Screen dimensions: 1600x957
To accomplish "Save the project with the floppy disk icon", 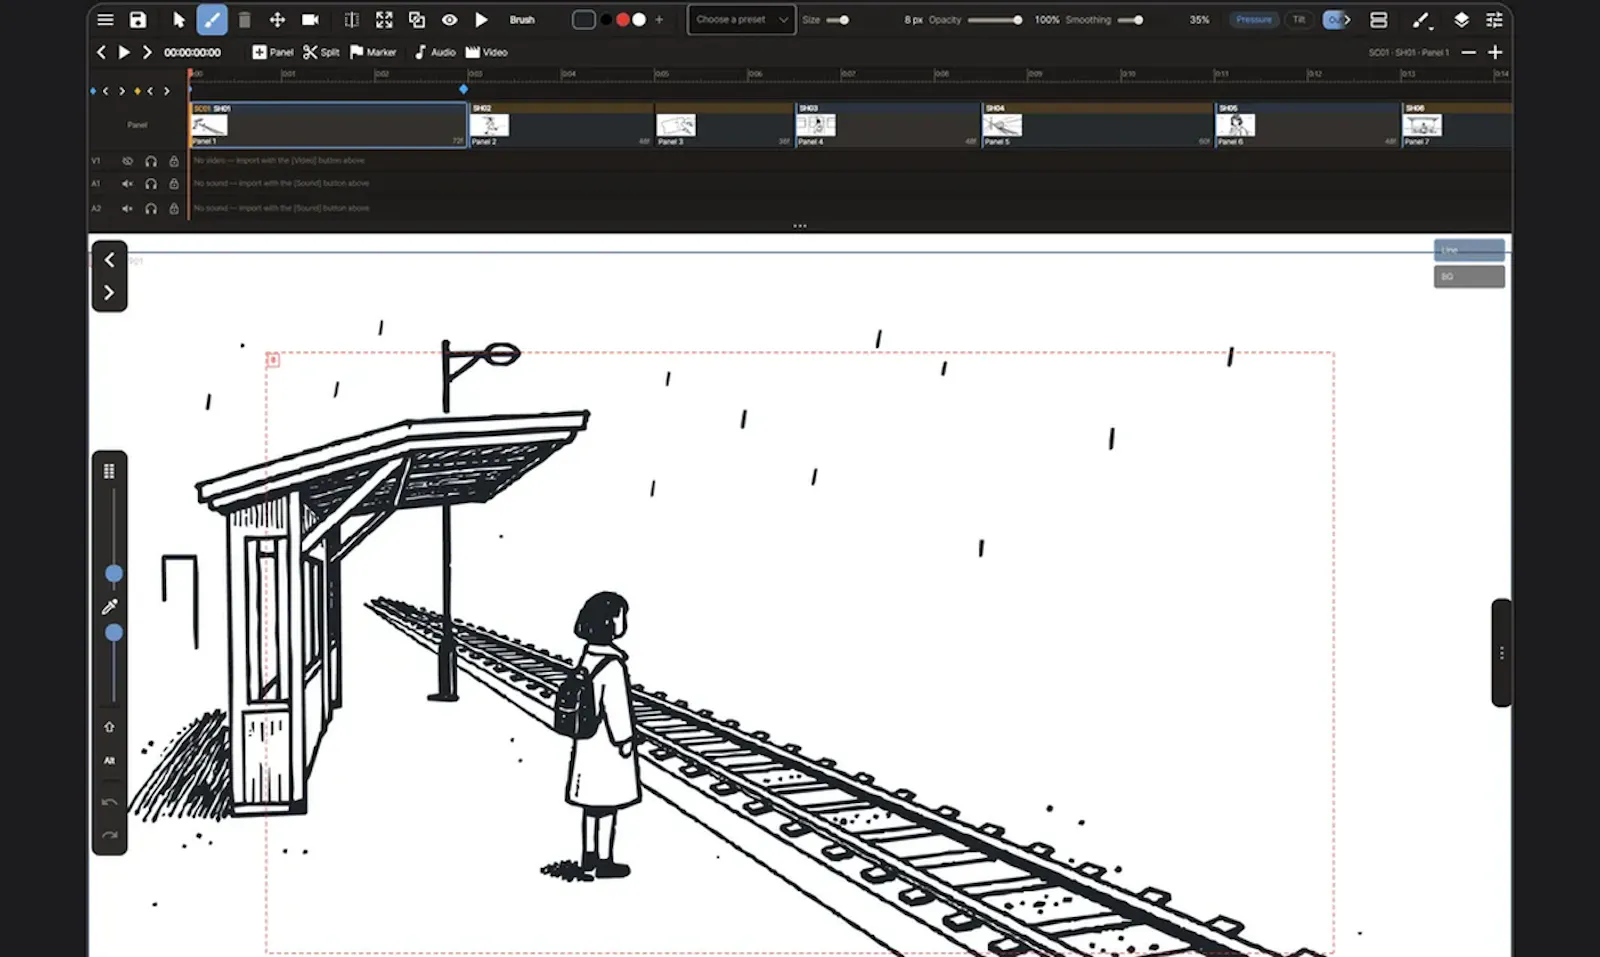I will point(138,19).
